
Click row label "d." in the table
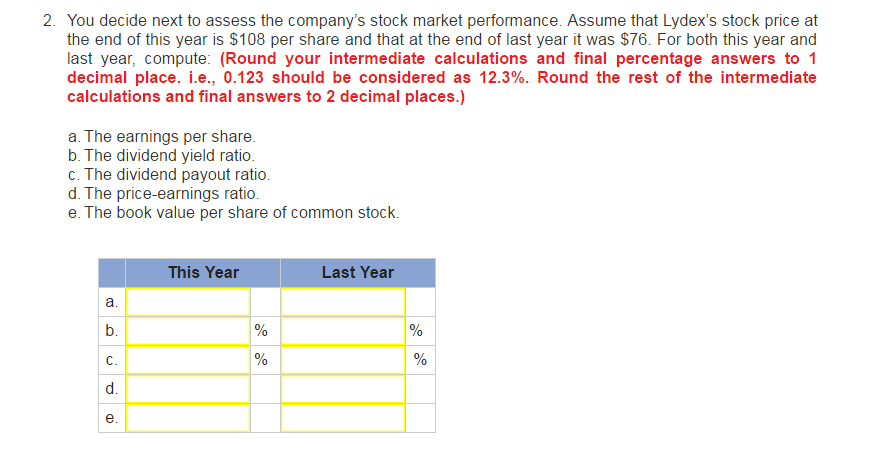111,388
